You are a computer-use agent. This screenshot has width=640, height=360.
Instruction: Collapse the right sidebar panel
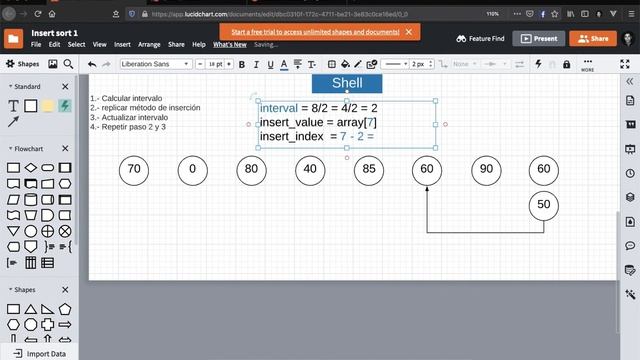click(x=630, y=81)
